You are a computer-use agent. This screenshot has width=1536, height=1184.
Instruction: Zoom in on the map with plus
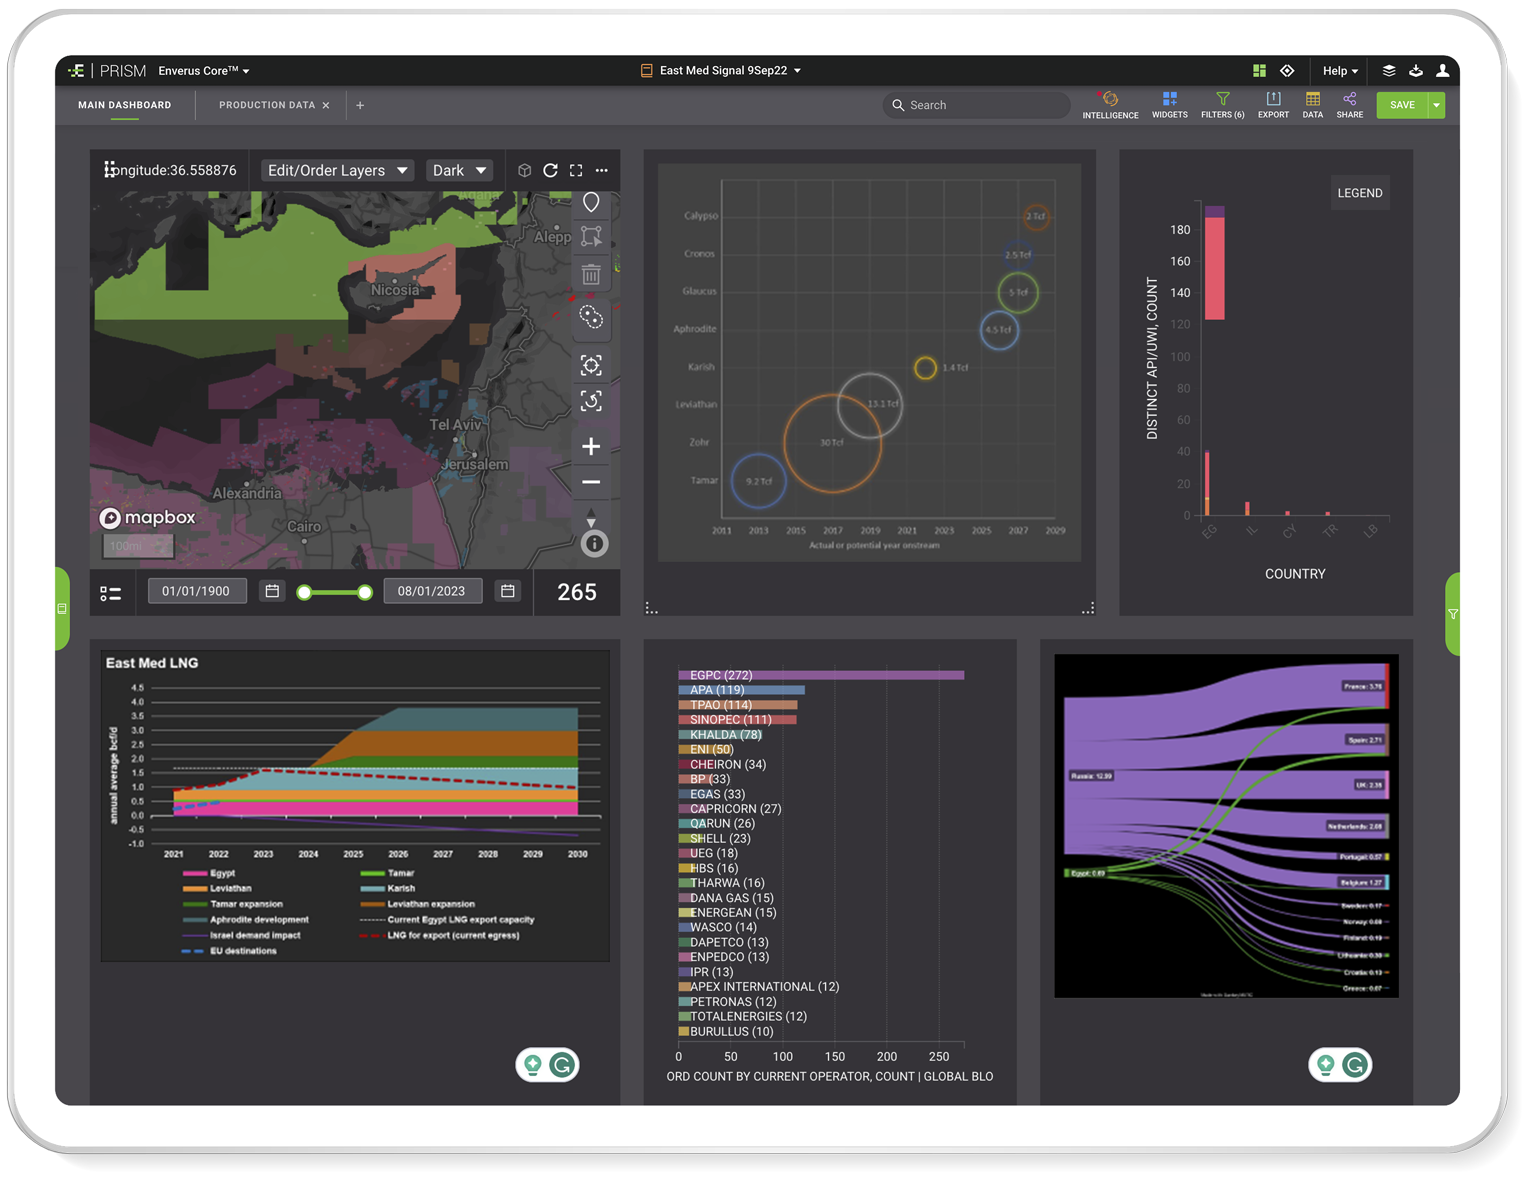(591, 446)
